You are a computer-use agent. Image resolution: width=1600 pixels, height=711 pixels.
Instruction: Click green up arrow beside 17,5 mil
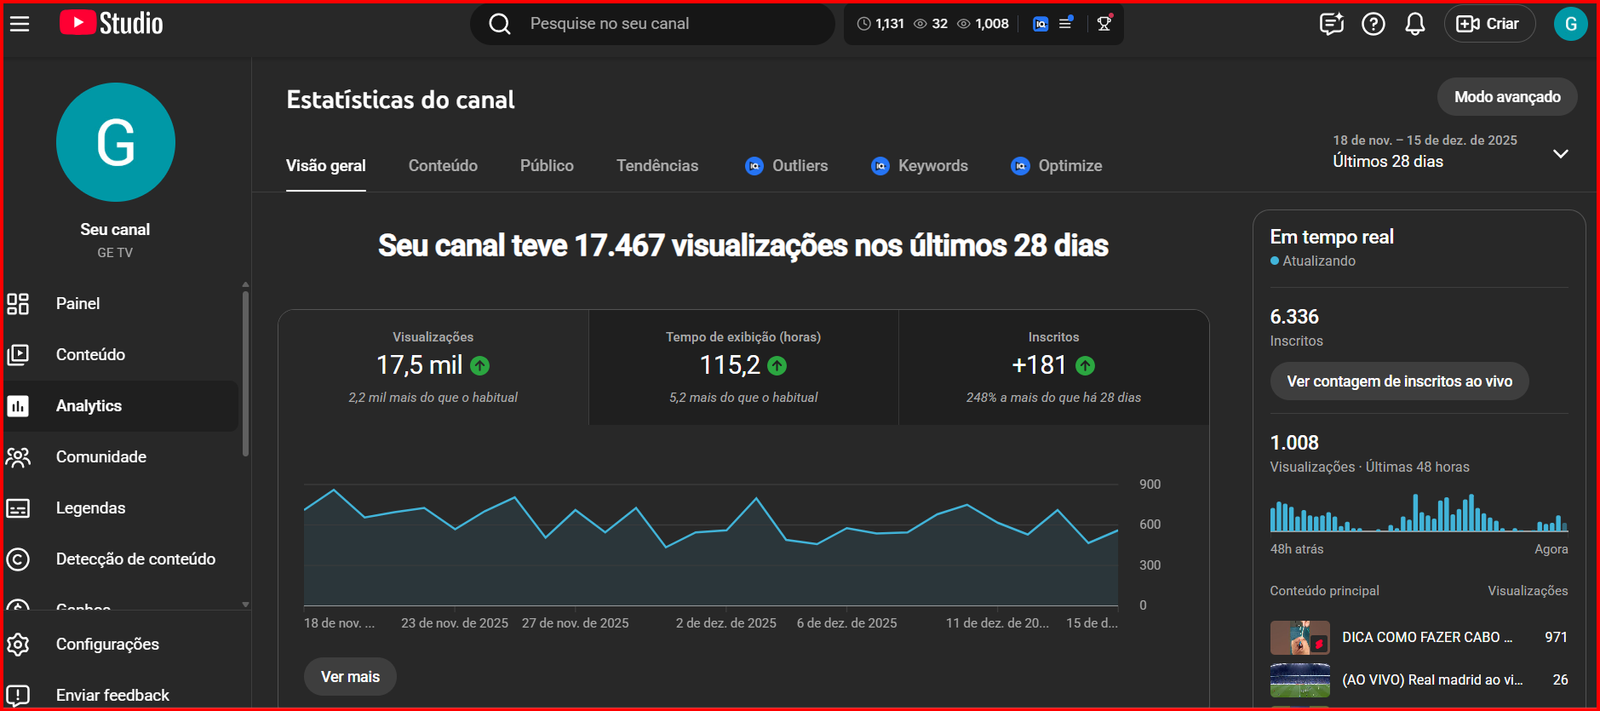coord(480,366)
